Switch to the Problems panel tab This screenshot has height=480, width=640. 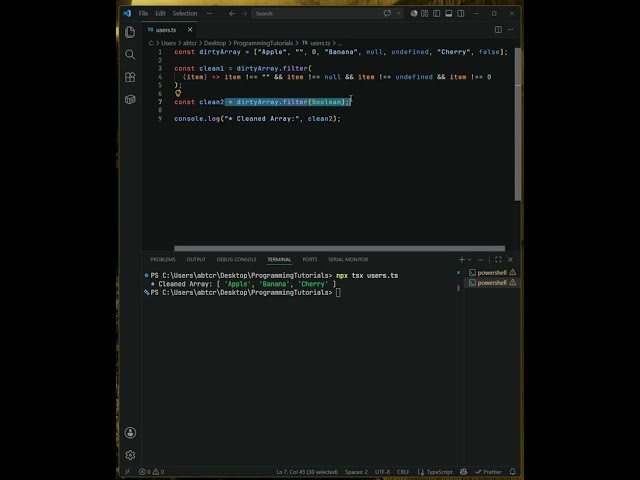point(162,260)
